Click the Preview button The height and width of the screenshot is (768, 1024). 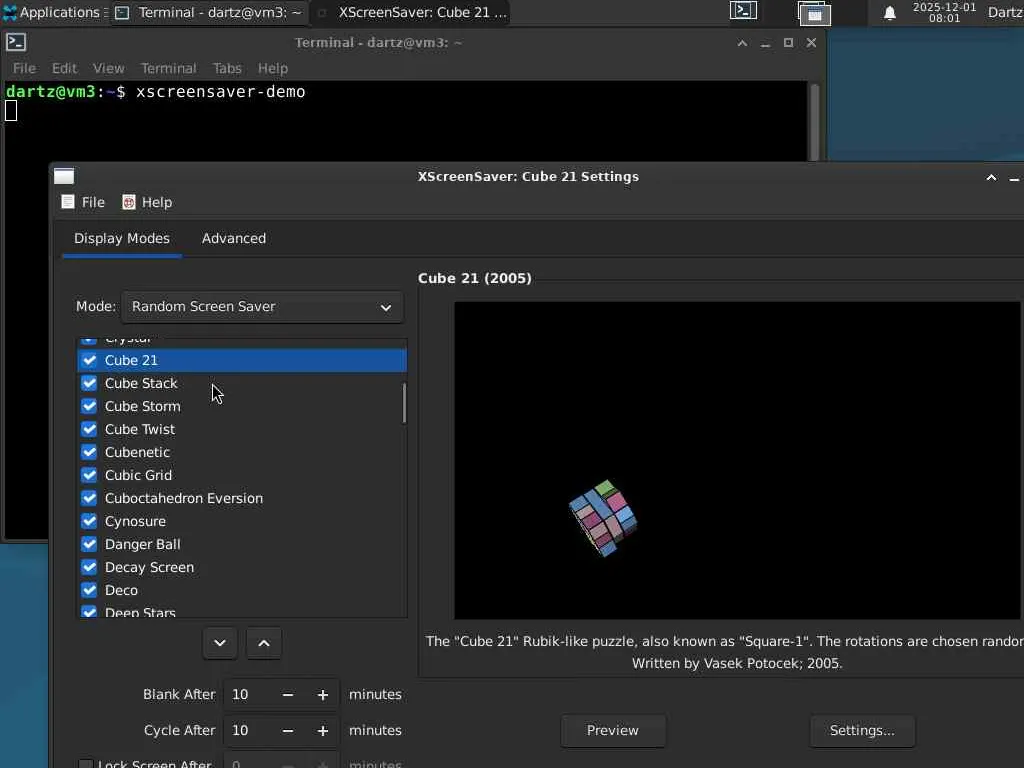click(613, 731)
